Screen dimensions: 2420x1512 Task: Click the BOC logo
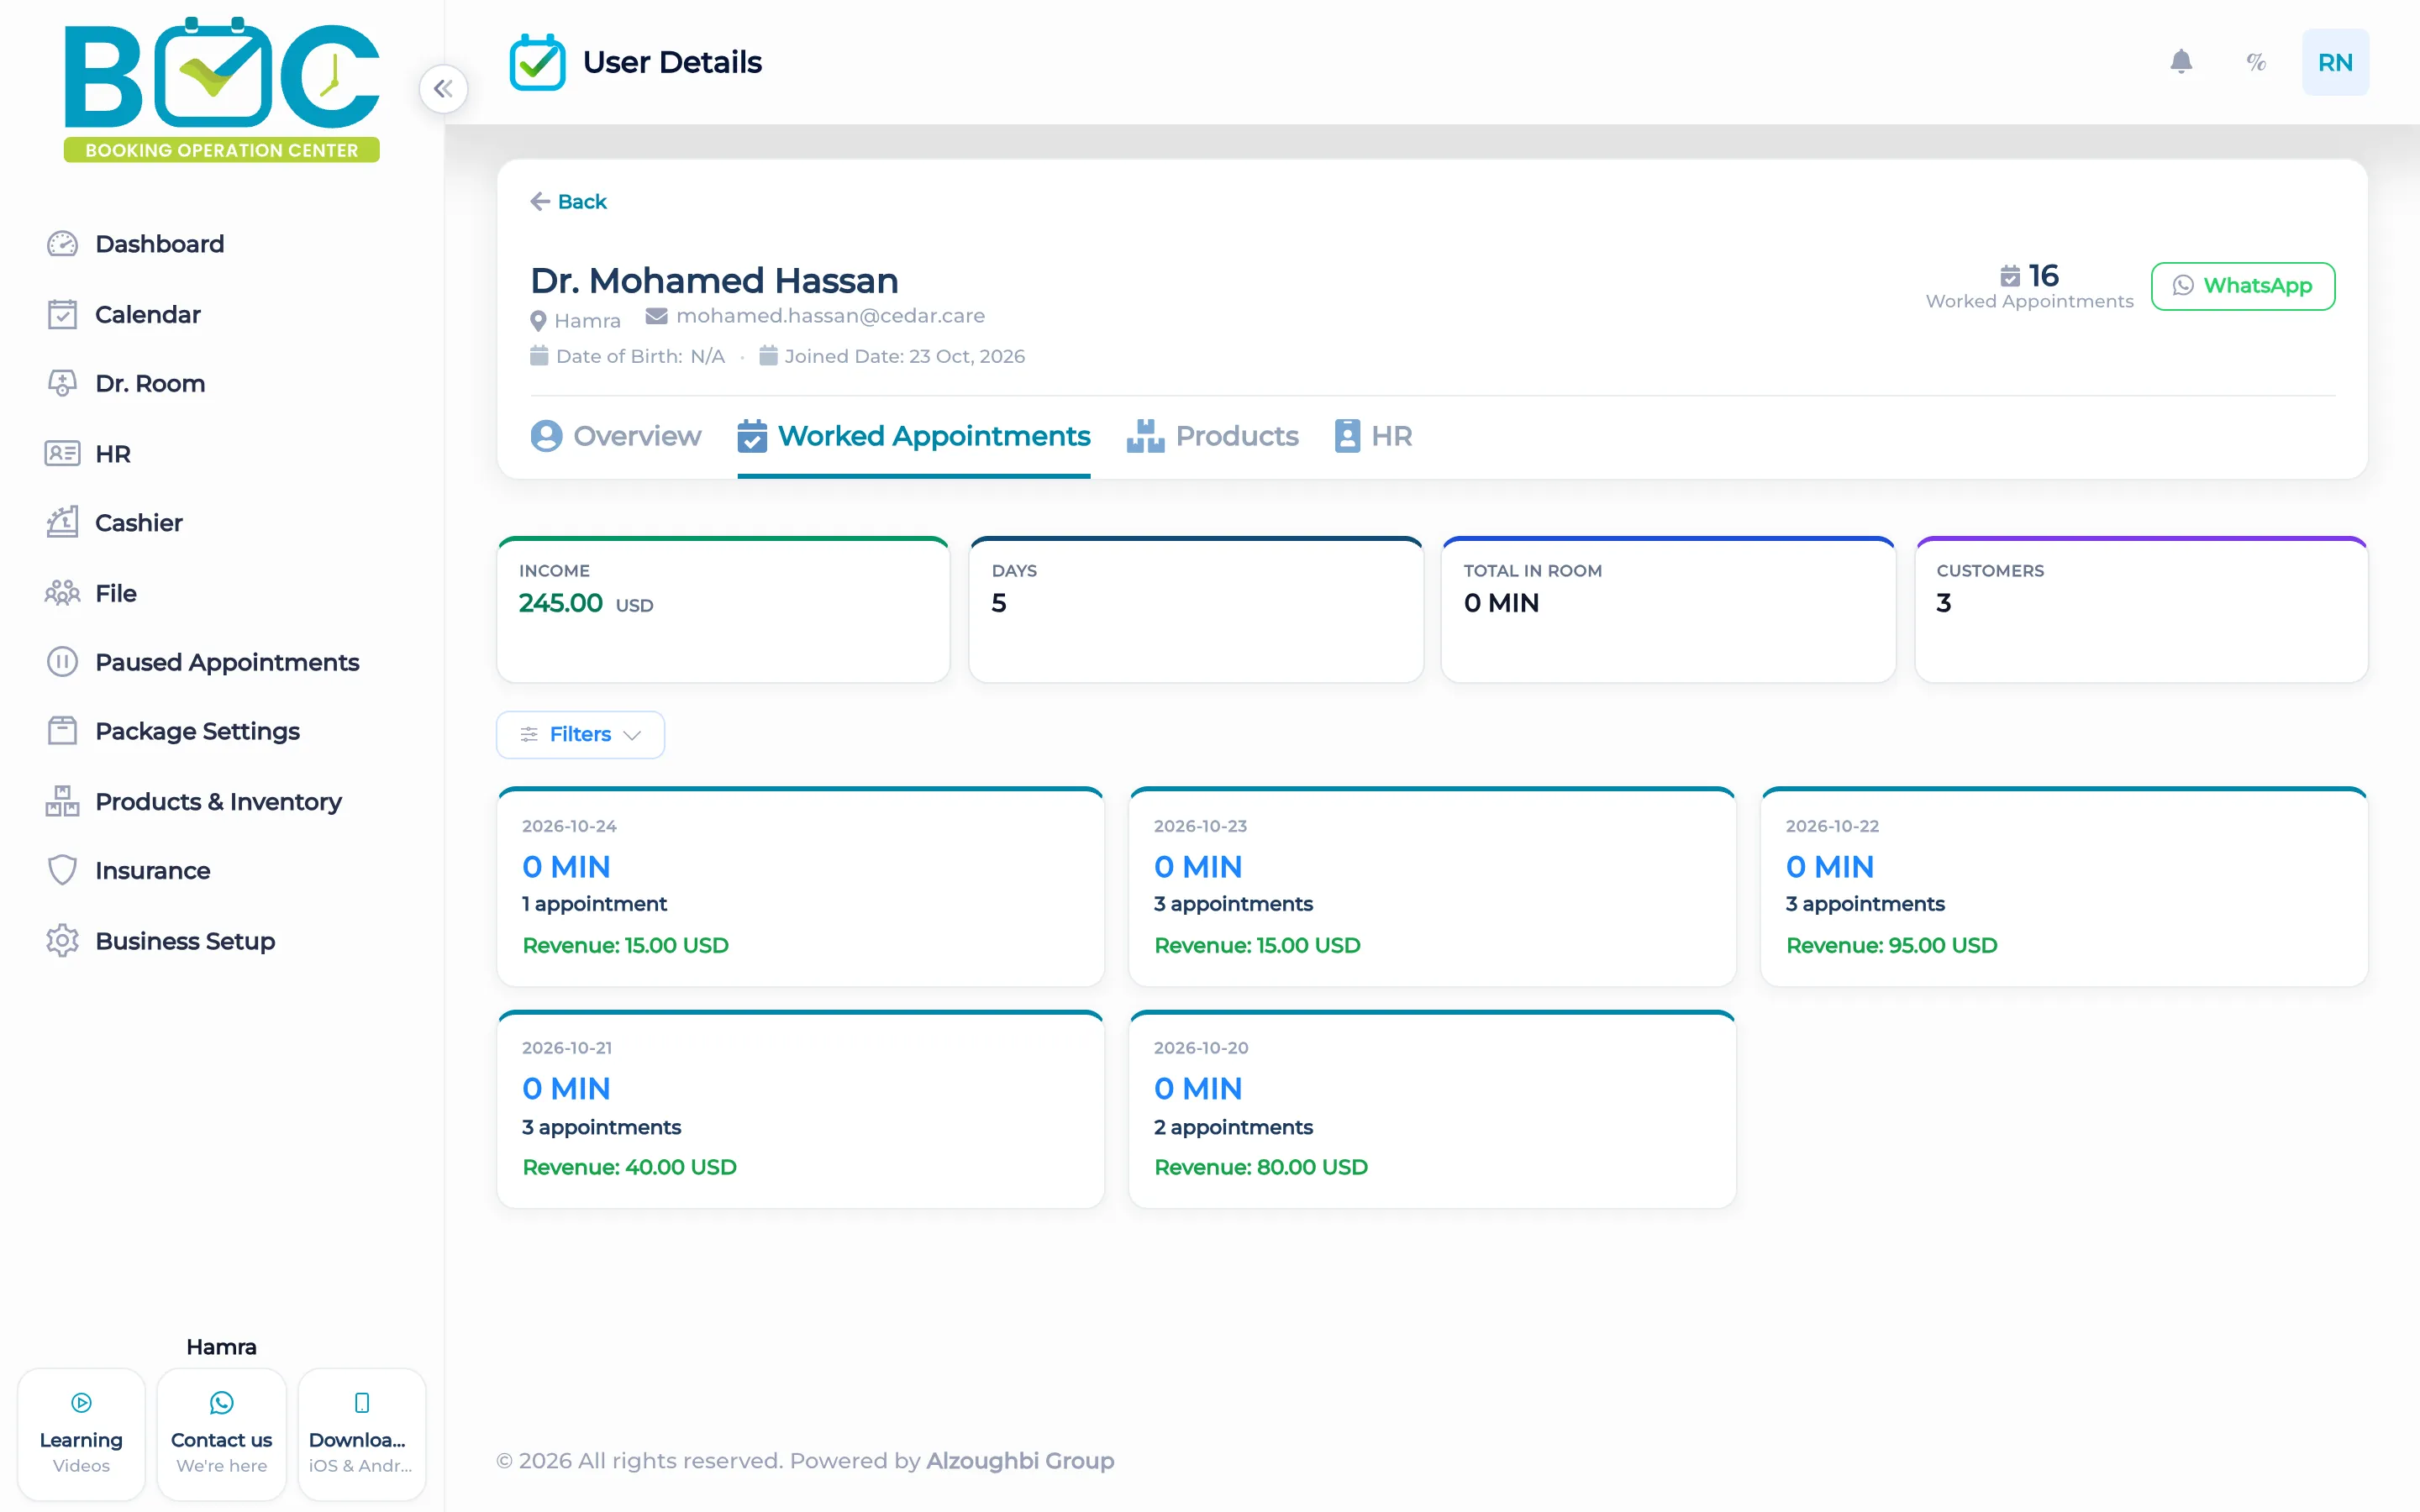point(222,88)
